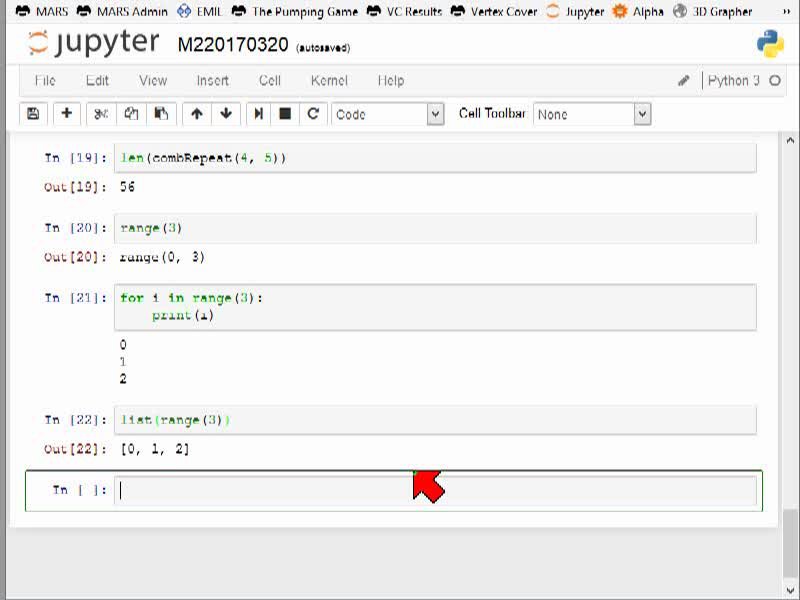Image resolution: width=800 pixels, height=600 pixels.
Task: Click the scrollbar up arrow
Action: (x=790, y=140)
